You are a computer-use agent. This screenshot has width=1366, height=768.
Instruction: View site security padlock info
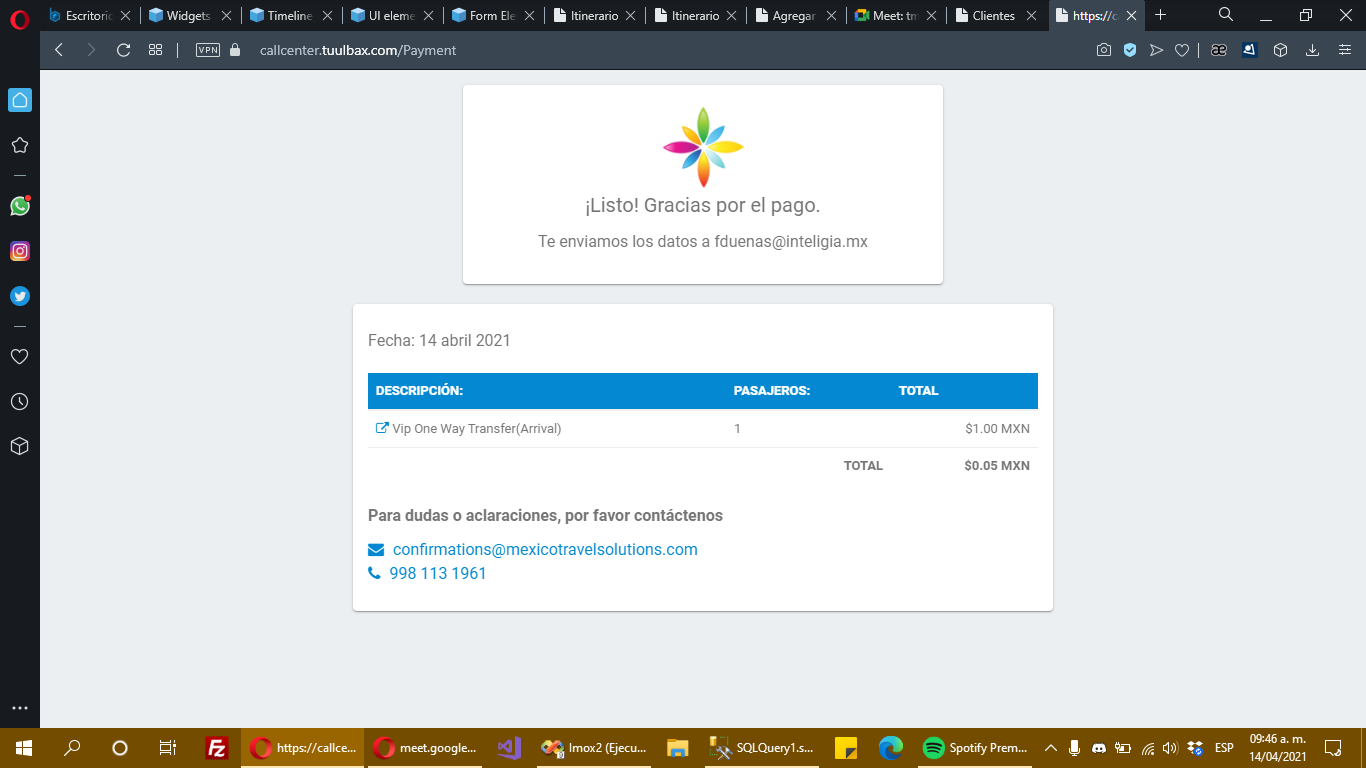pyautogui.click(x=235, y=50)
